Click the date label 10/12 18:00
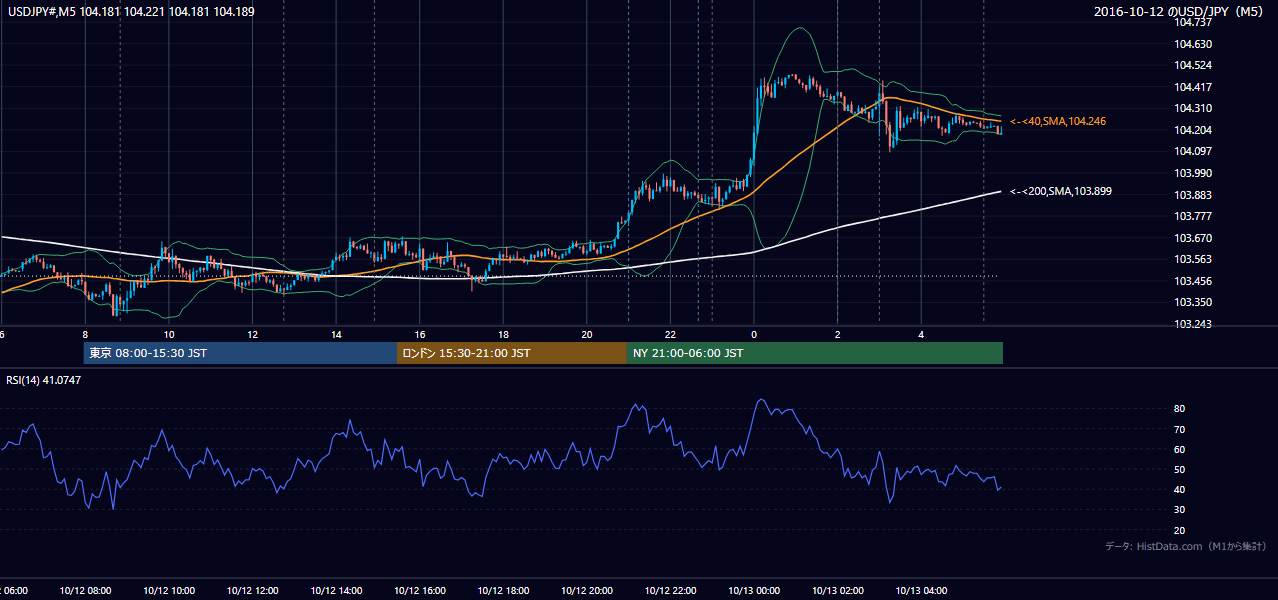Image resolution: width=1278 pixels, height=600 pixels. point(503,591)
